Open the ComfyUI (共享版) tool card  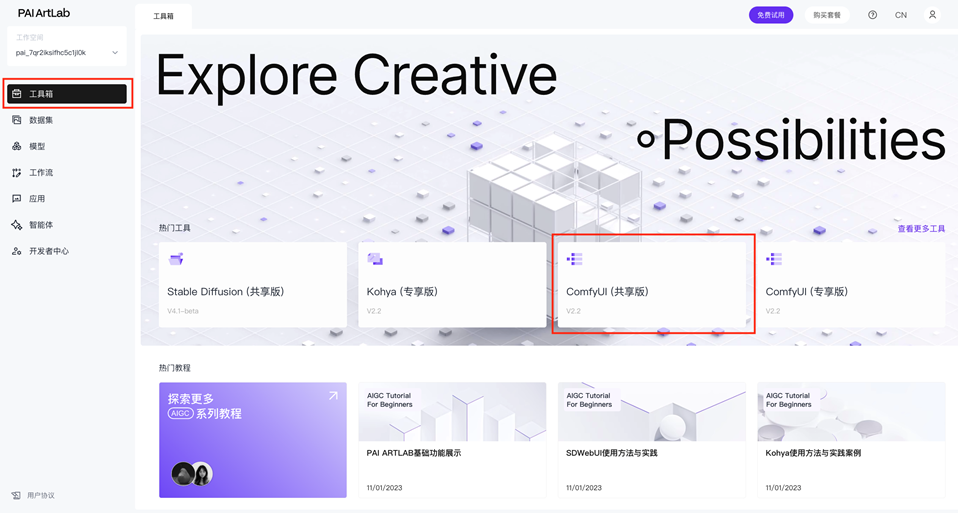(652, 285)
